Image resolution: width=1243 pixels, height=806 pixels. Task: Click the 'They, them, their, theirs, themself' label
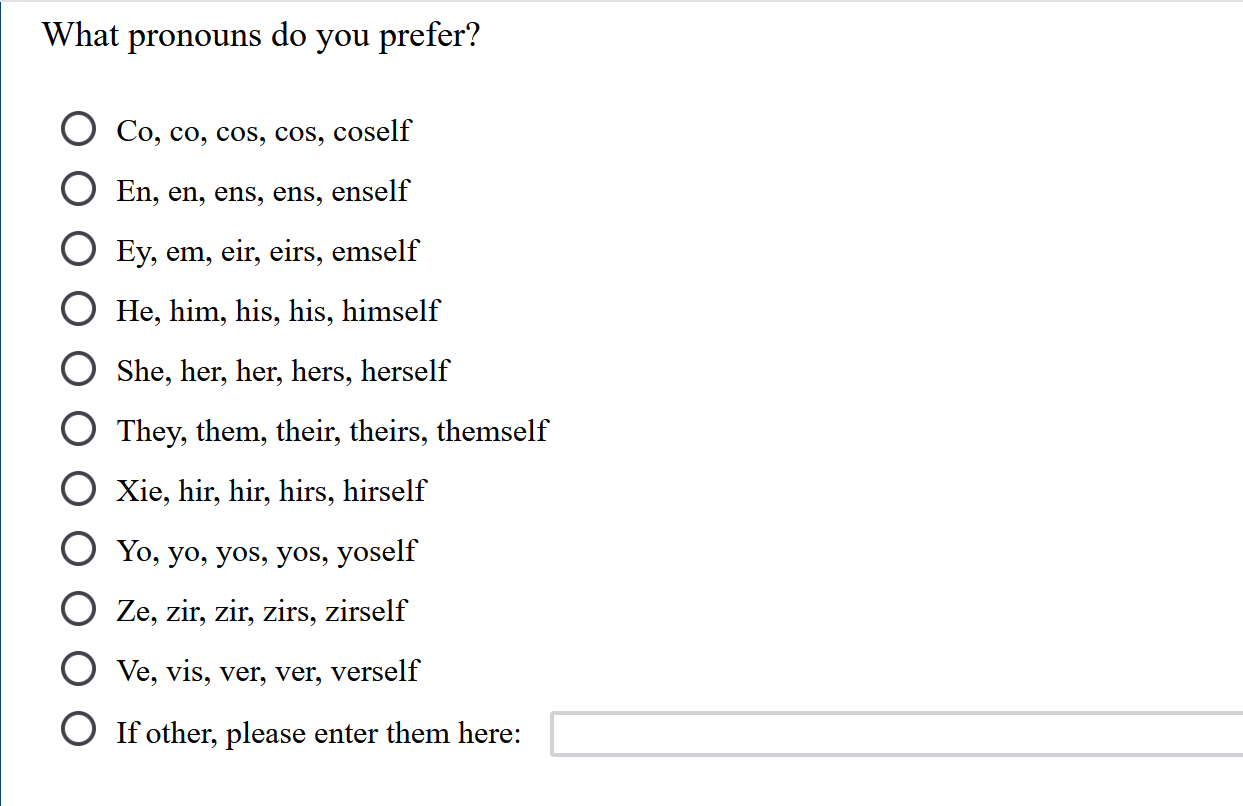[x=332, y=431]
